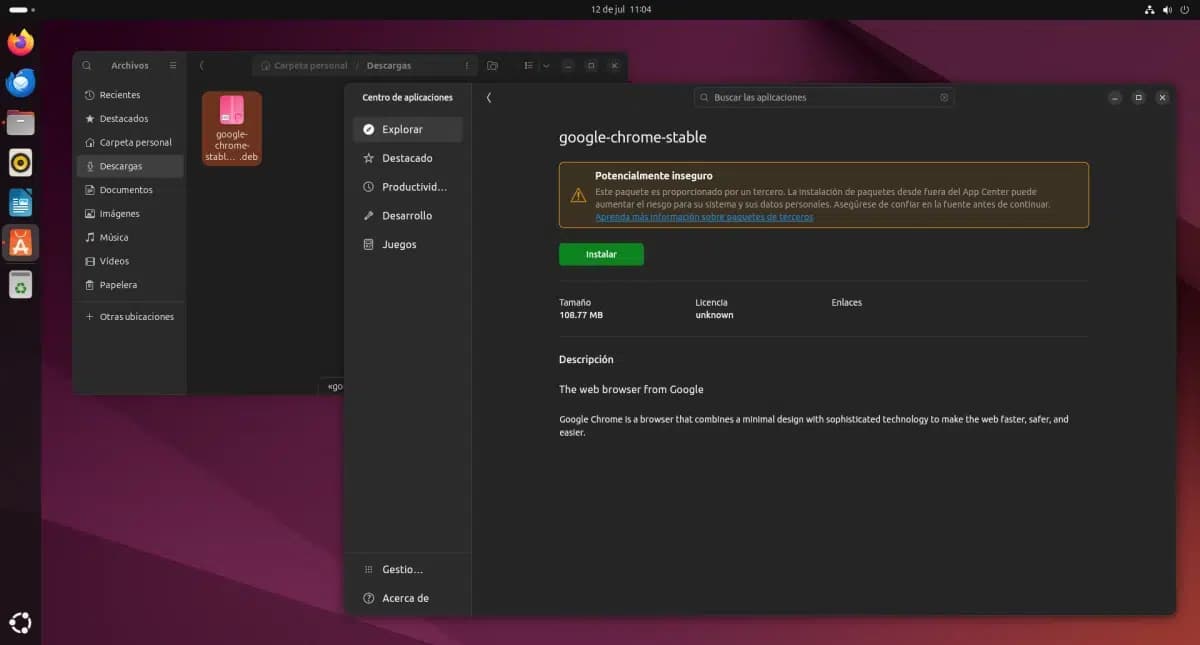Go back in Centro de aplicaciones
Image resolution: width=1200 pixels, height=645 pixels.
[x=489, y=98]
